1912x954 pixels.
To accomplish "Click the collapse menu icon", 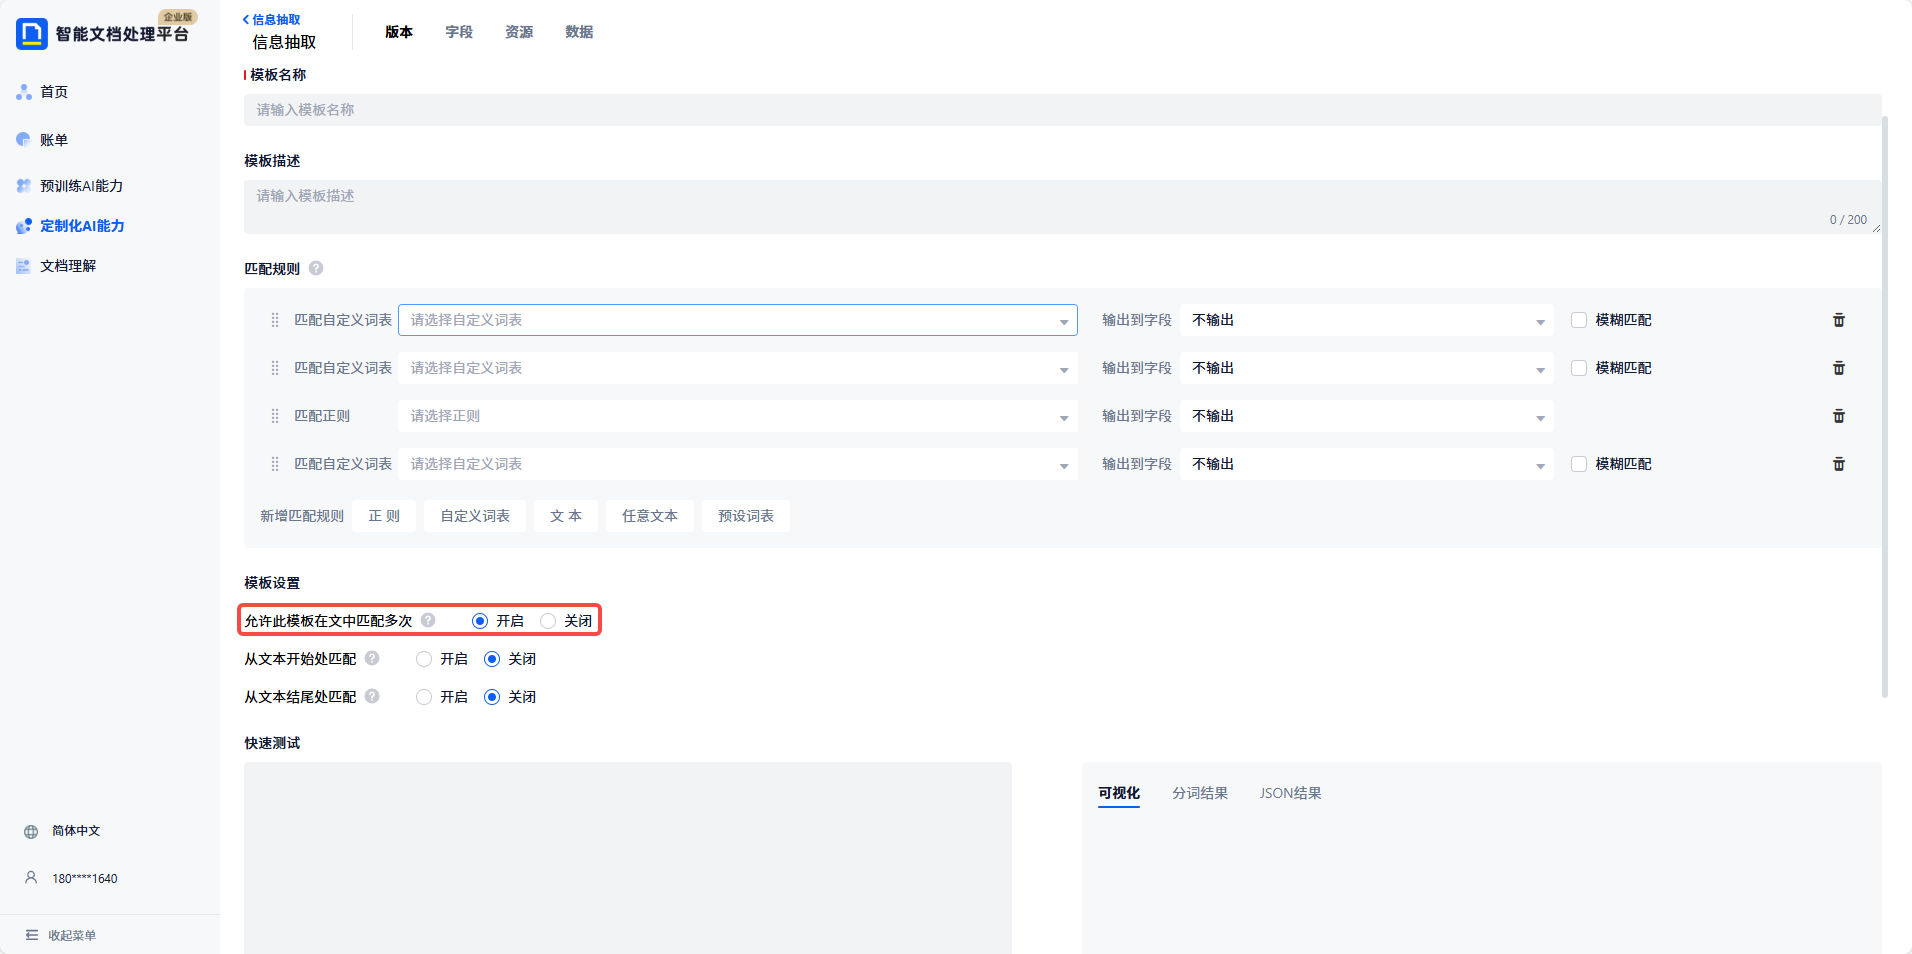I will (31, 935).
